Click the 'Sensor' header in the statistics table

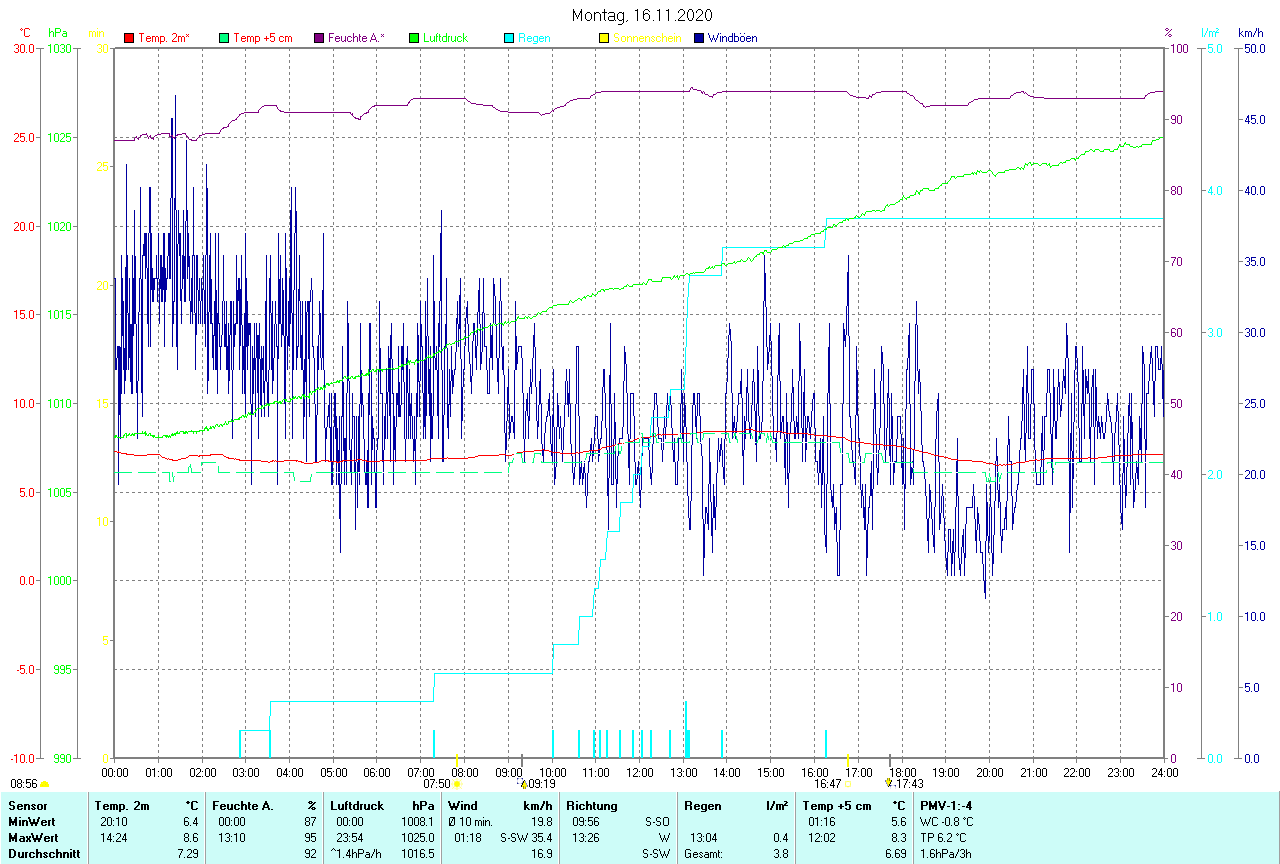27,805
